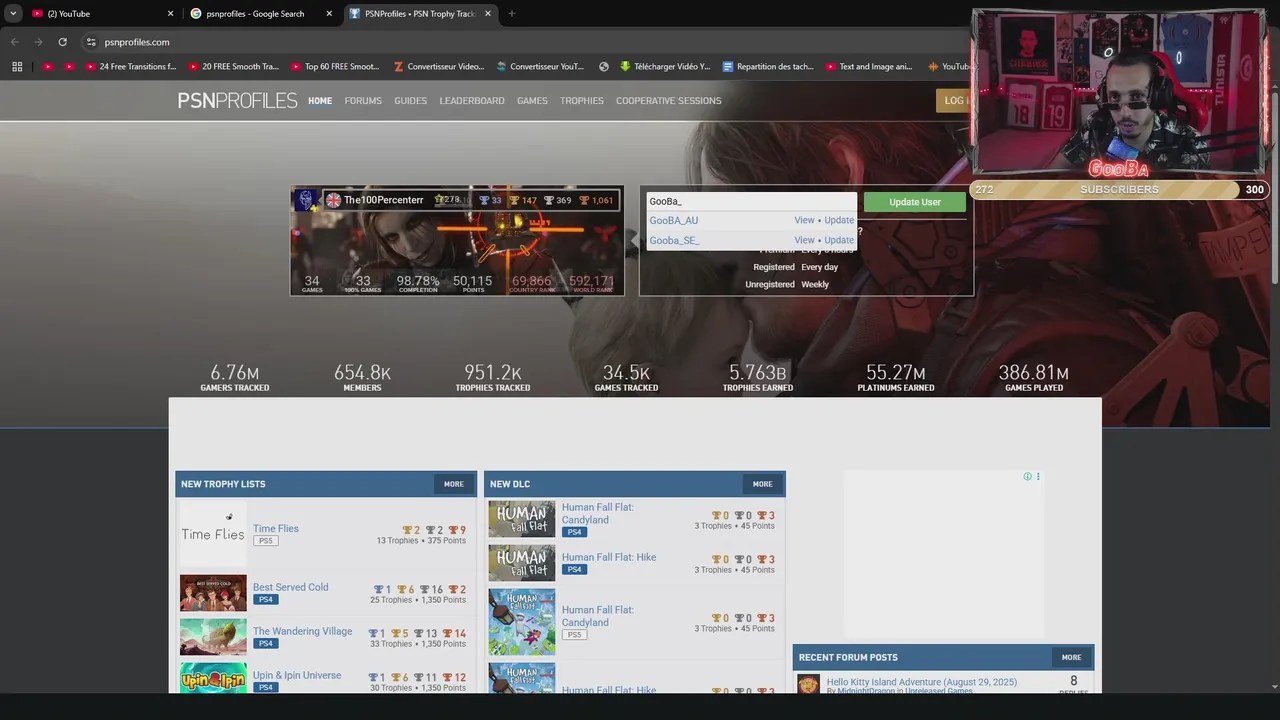Click the forum post author avatar icon
This screenshot has width=1280, height=720.
coord(808,685)
